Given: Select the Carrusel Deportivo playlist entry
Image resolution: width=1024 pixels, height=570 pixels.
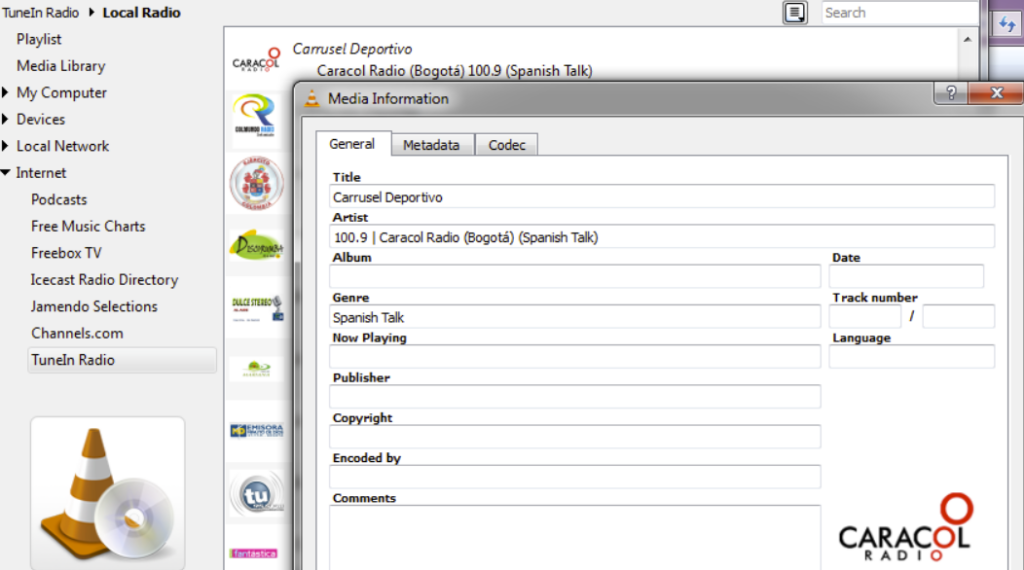Looking at the screenshot, I should click(x=352, y=49).
